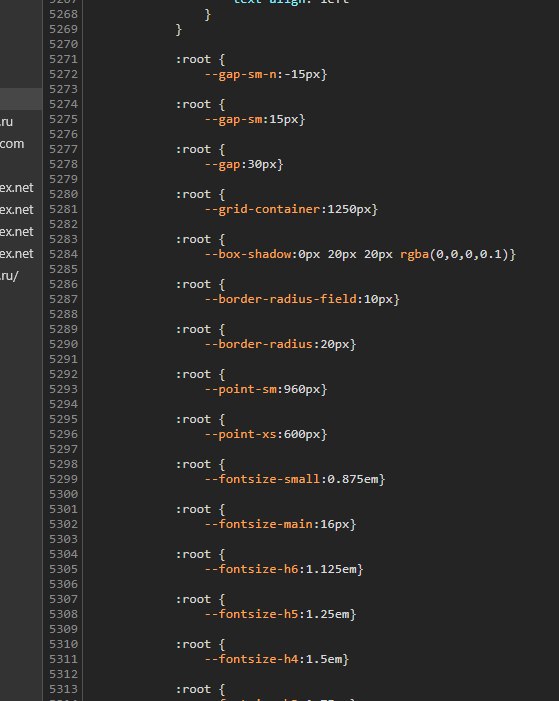Viewport: 559px width, 701px height.
Task: Click line number 5300 in gutter
Action: click(x=64, y=494)
